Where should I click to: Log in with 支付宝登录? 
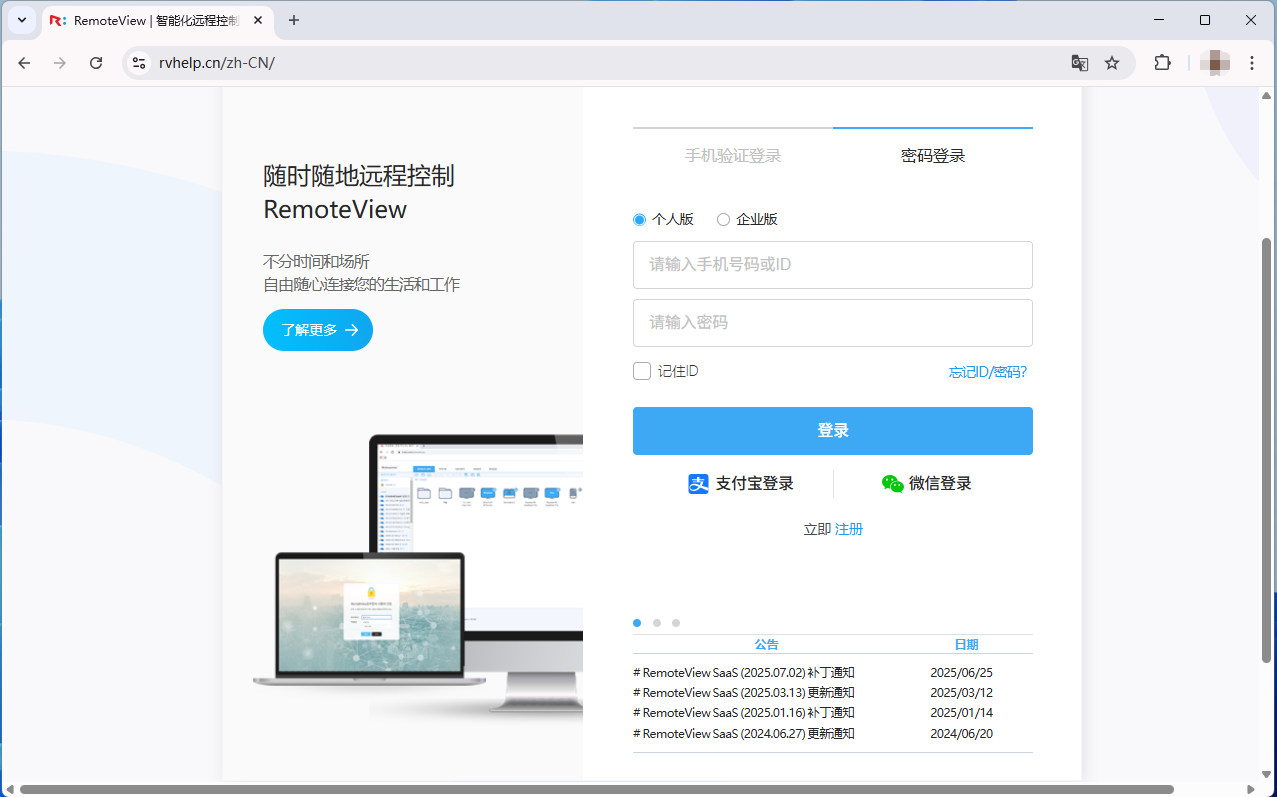click(x=741, y=484)
